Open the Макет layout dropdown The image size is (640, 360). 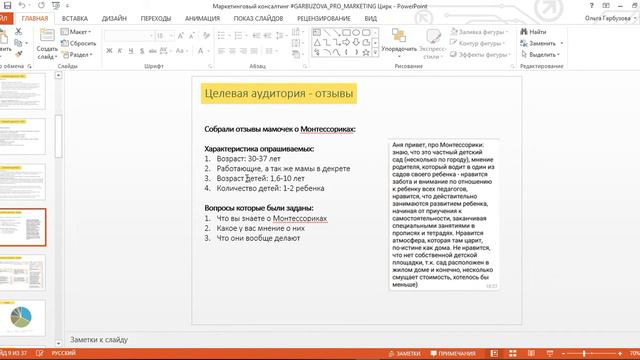[76, 31]
